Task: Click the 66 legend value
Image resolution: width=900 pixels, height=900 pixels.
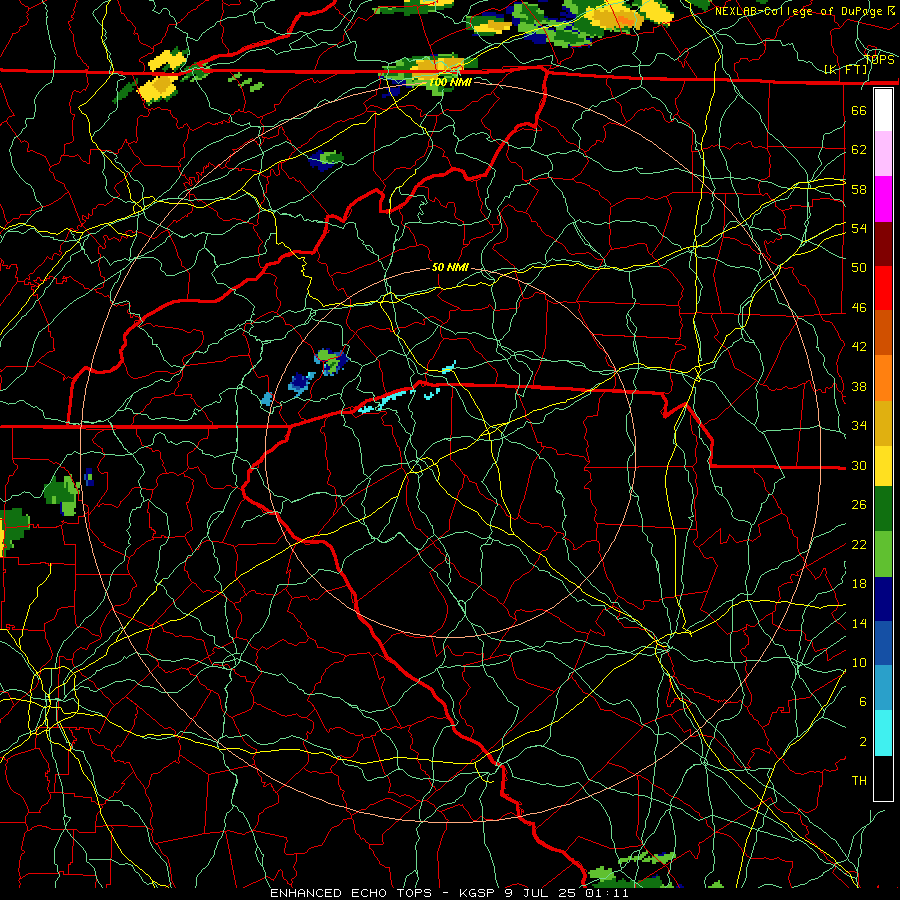Action: coord(859,110)
